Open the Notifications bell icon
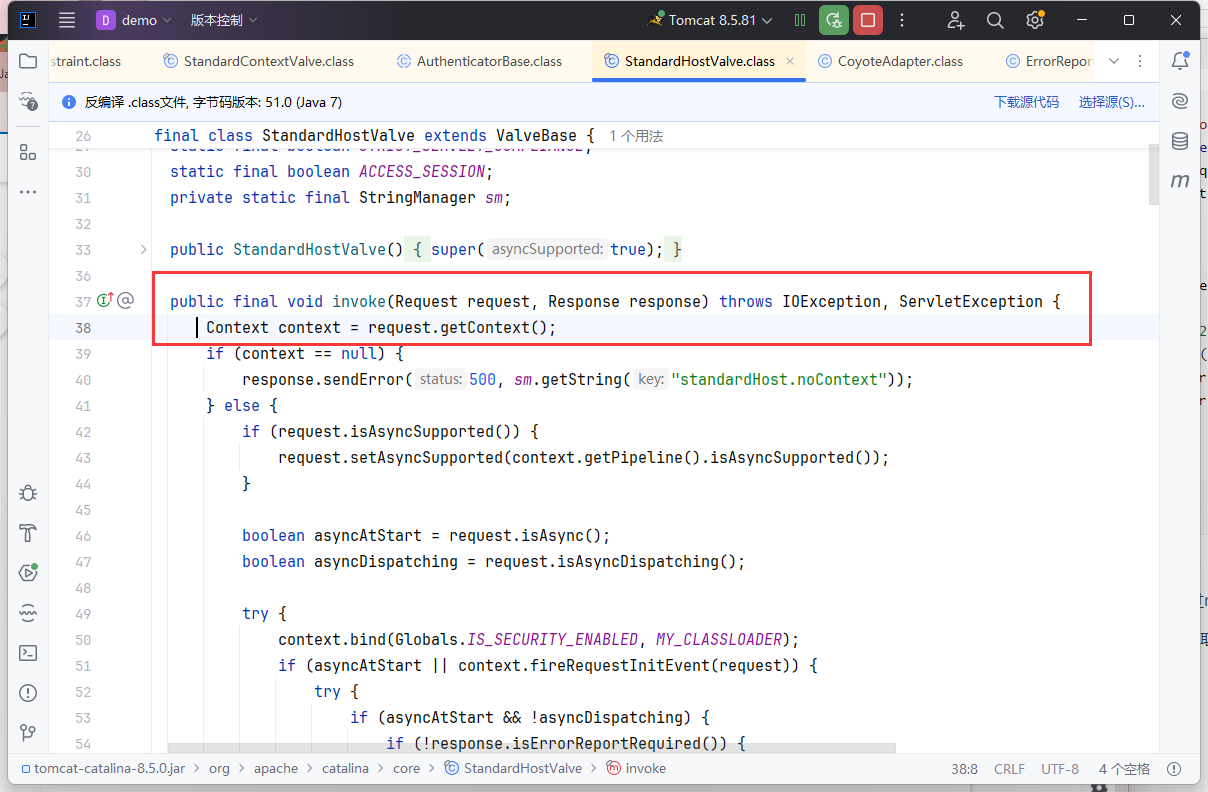This screenshot has width=1208, height=792. click(x=1180, y=61)
